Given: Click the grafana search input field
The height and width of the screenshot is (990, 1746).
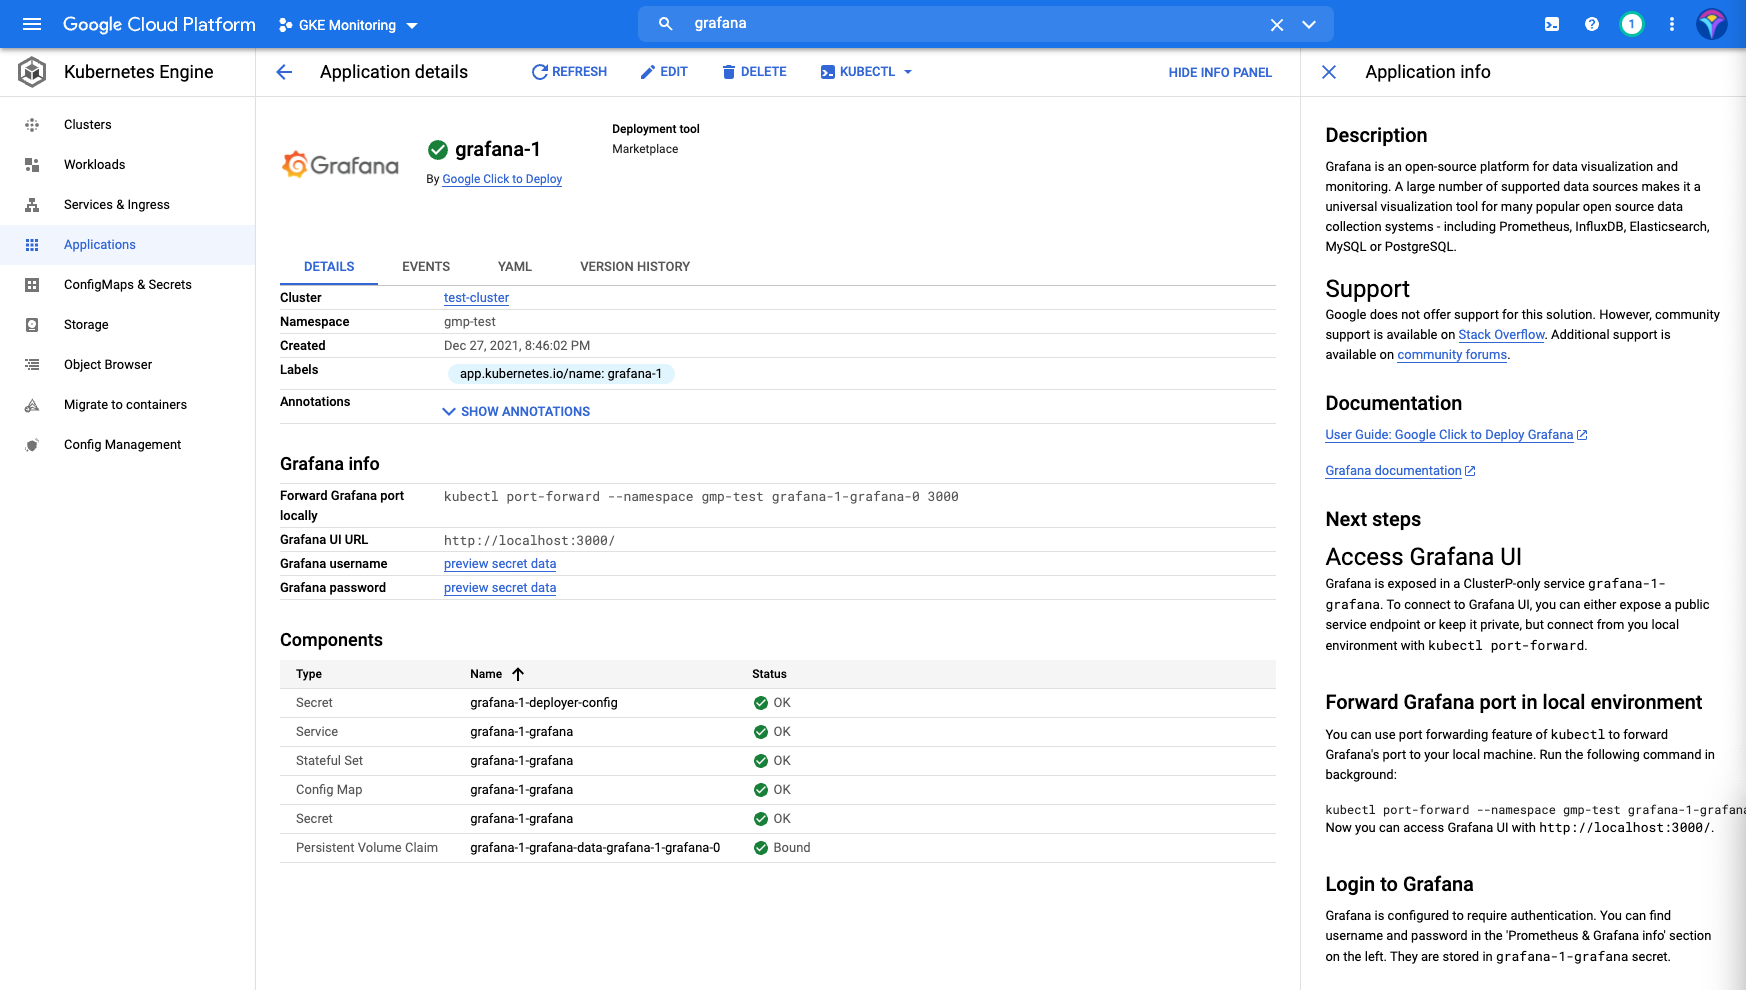Looking at the screenshot, I should pyautogui.click(x=975, y=24).
